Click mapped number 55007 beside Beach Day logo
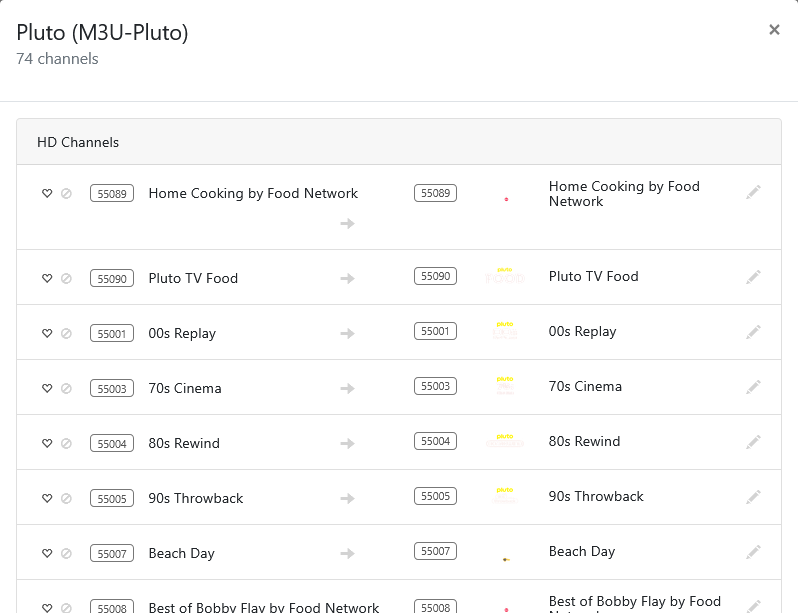The image size is (798, 613). (436, 551)
